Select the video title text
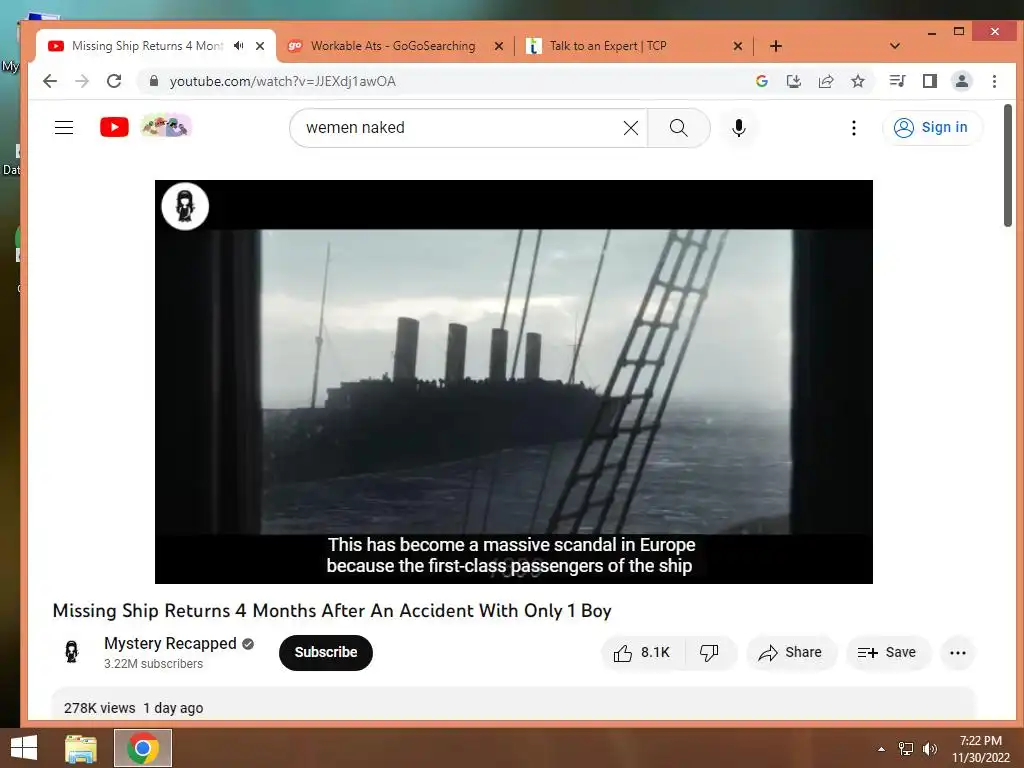Screen dimensions: 1024x768 point(332,611)
